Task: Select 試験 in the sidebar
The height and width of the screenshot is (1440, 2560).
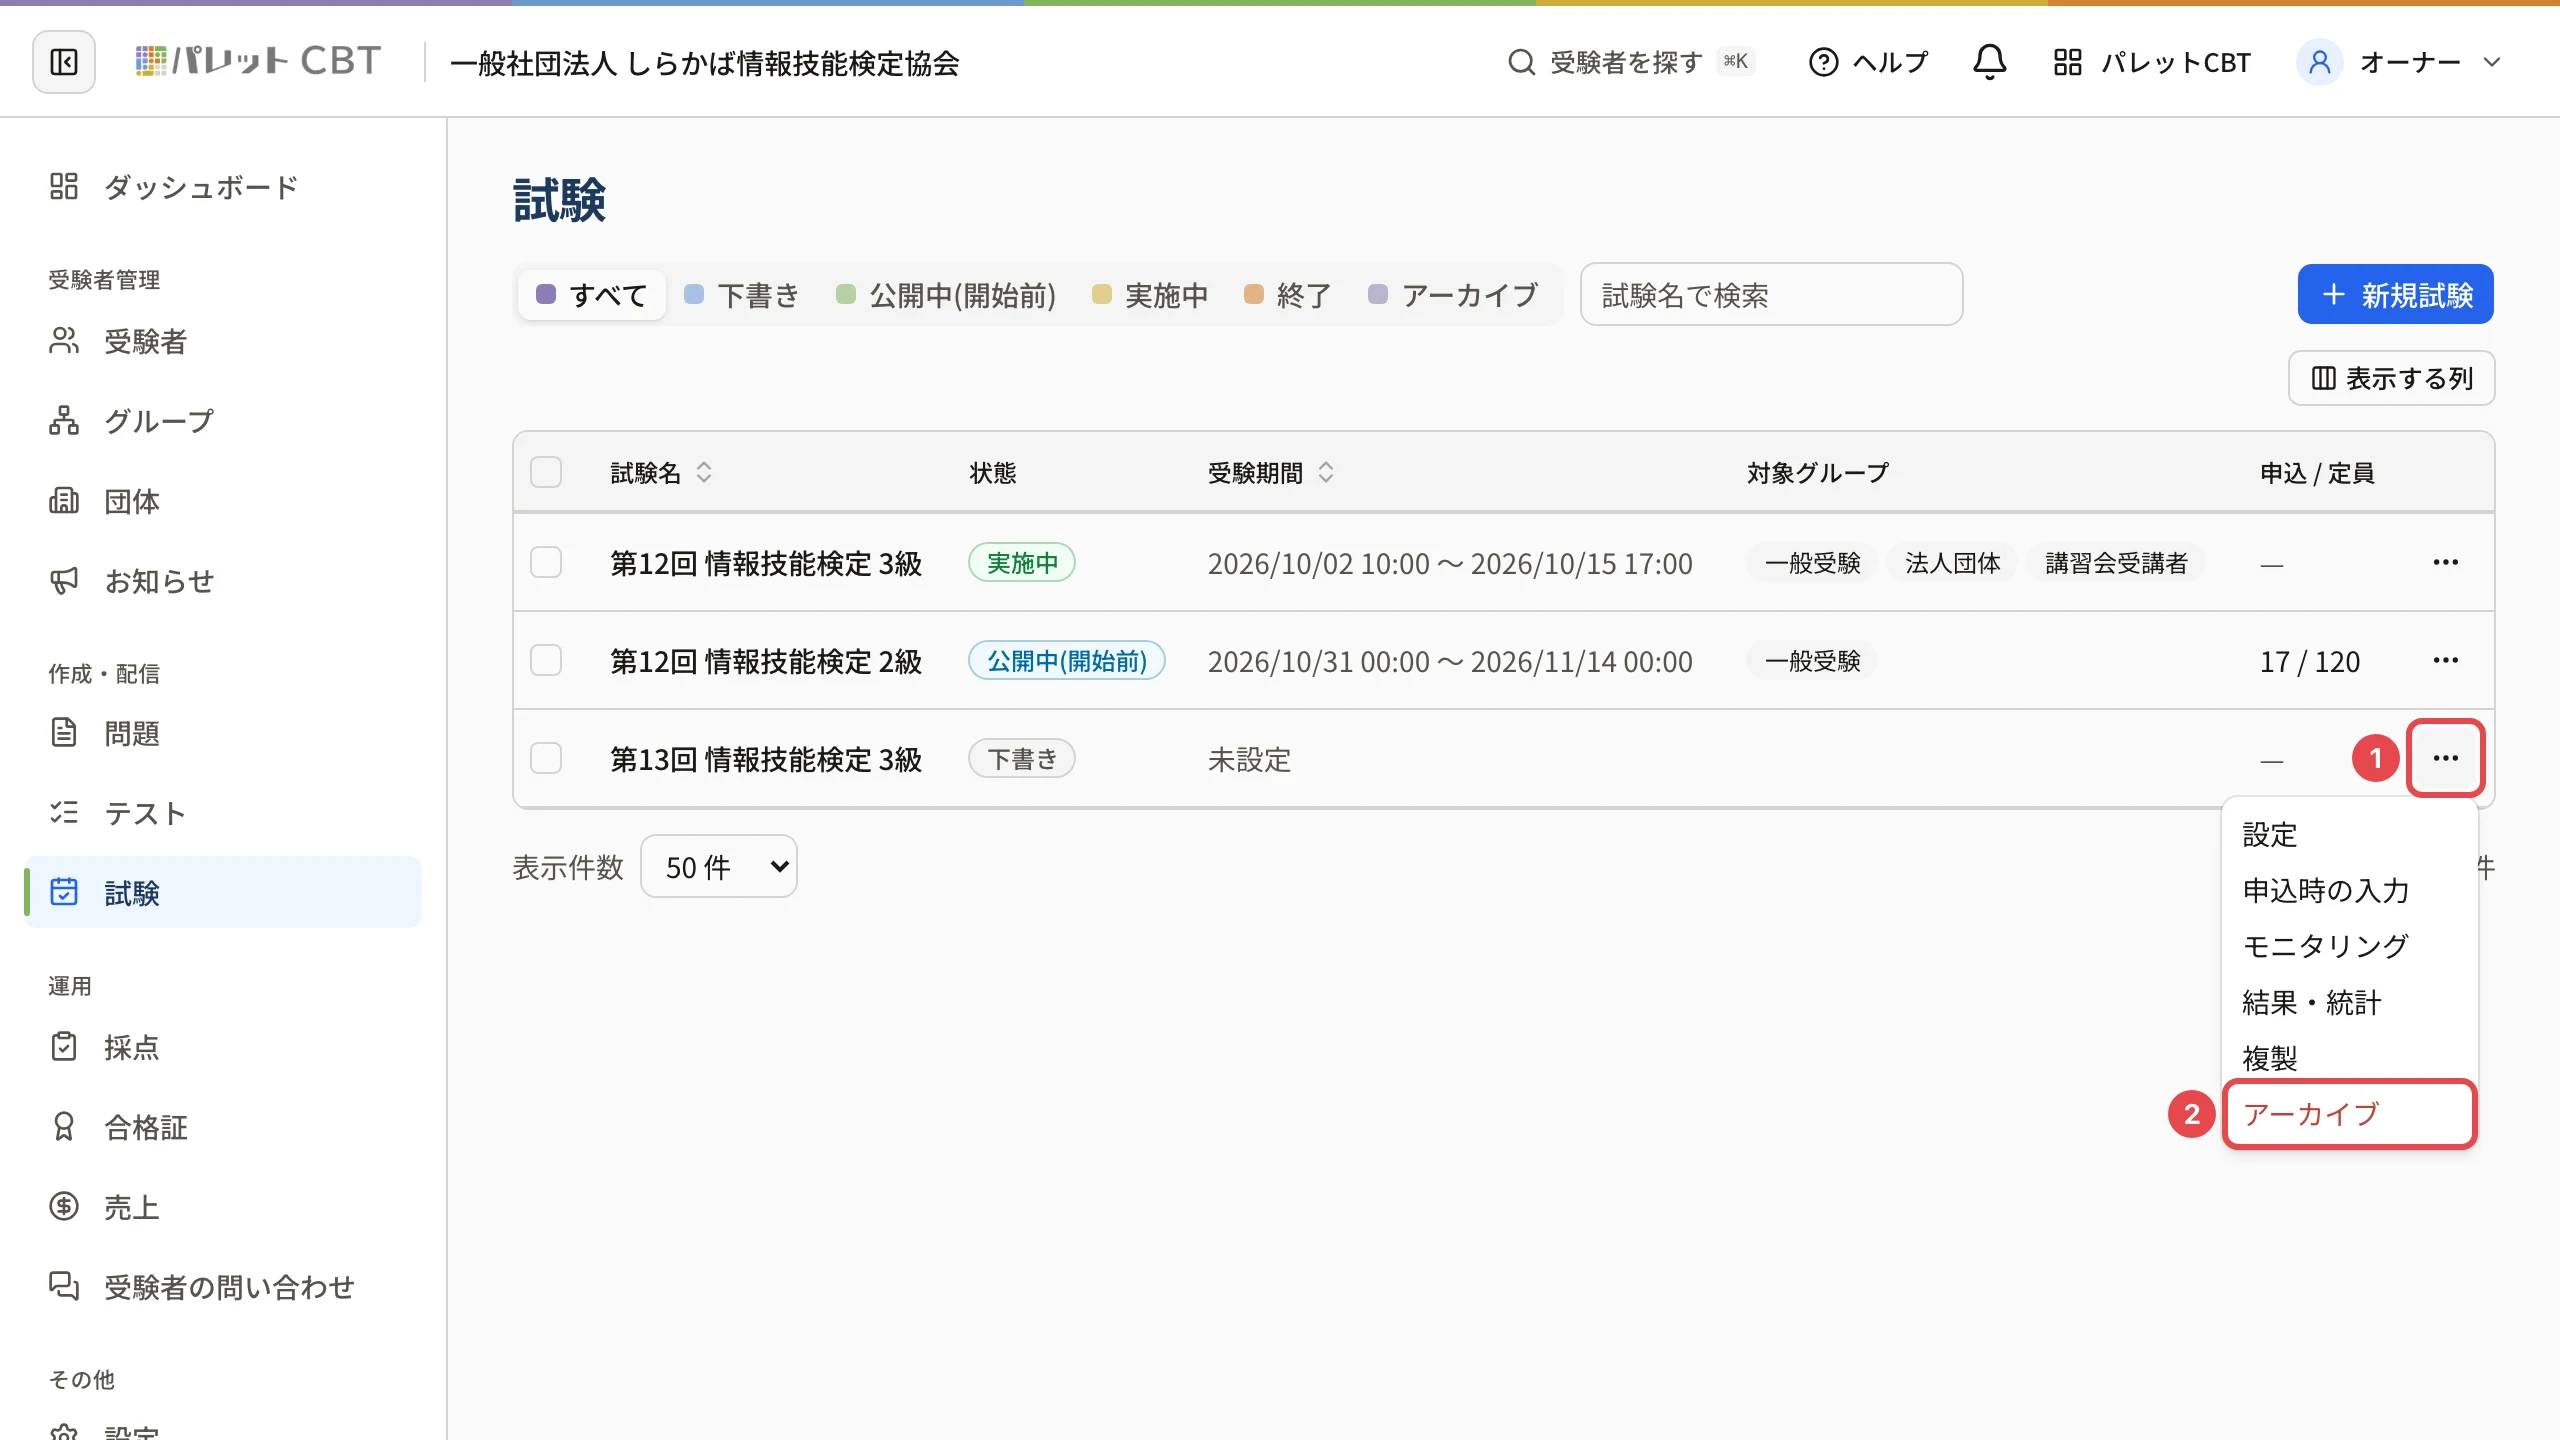Action: pos(222,892)
